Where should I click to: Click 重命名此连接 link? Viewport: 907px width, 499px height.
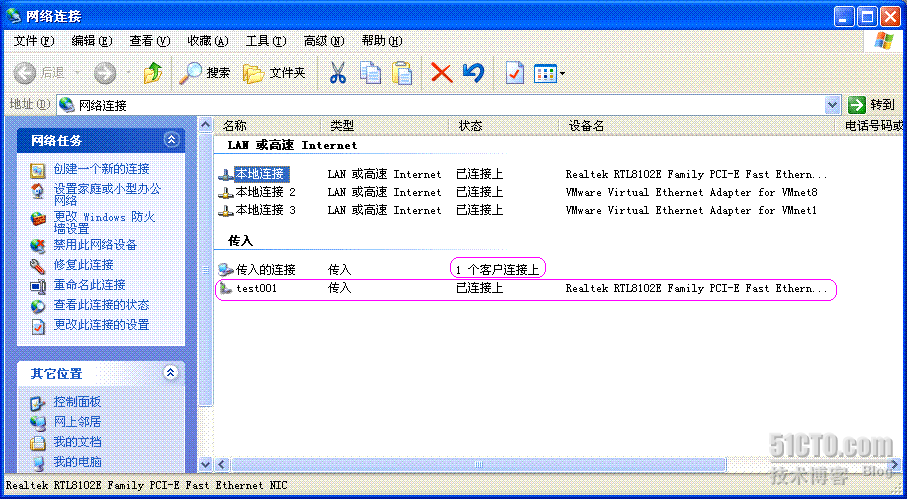click(89, 285)
